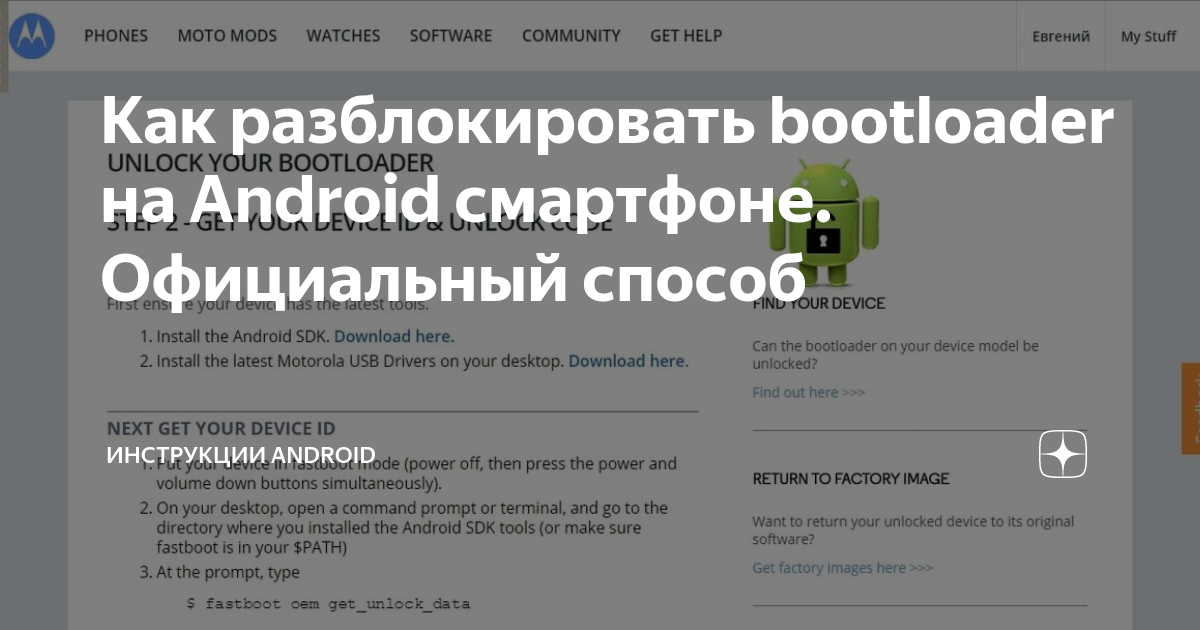Screen dimensions: 1200x630
Task: Click the ИНСТРУКЦИИ ANDROID label
Action: click(241, 455)
